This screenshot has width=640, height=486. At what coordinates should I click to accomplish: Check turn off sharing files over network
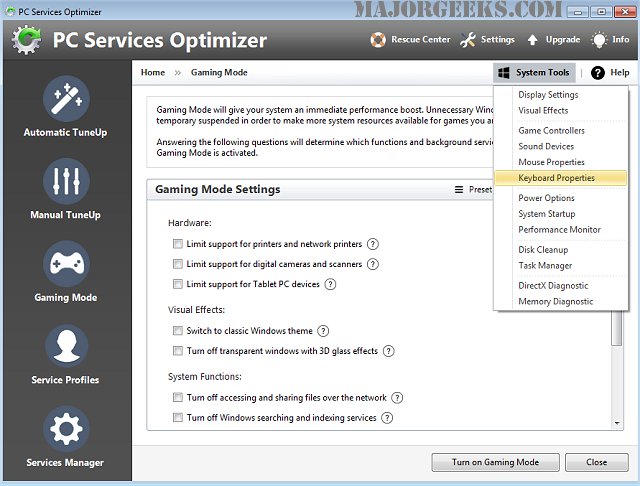pyautogui.click(x=178, y=397)
